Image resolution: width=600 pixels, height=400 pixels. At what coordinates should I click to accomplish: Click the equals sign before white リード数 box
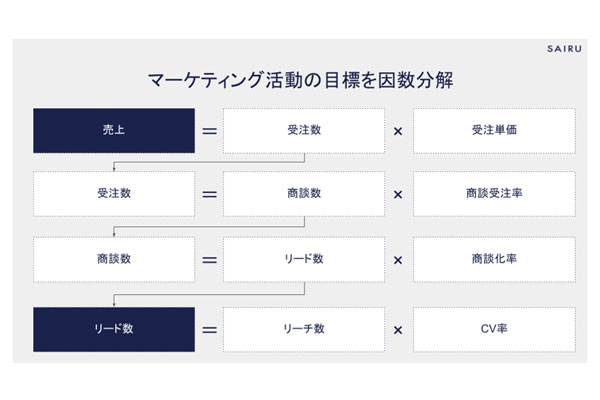[x=209, y=259]
